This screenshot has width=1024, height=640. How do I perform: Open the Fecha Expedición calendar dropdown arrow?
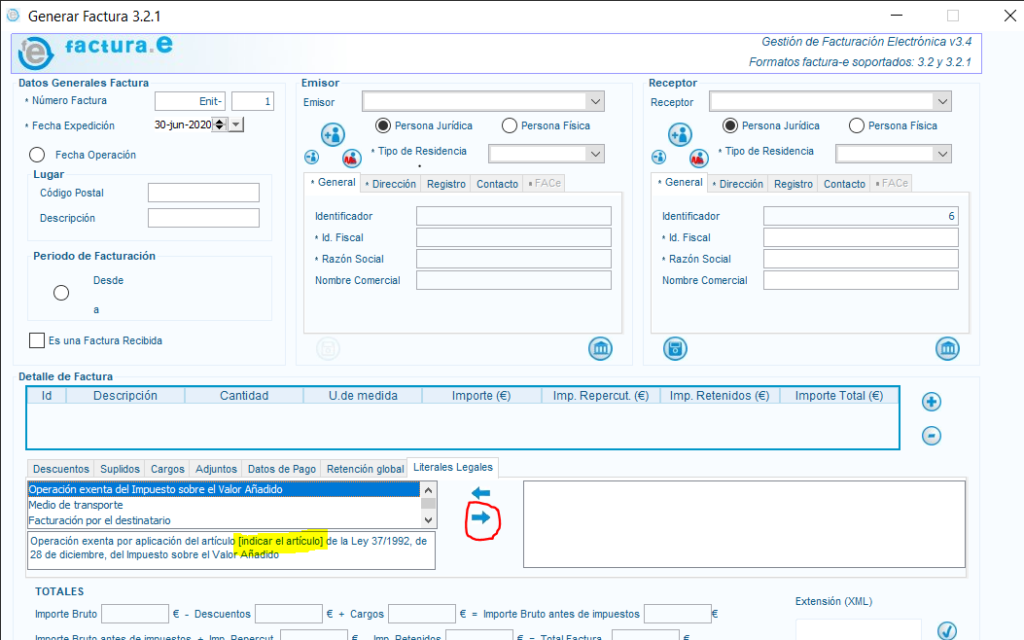tap(236, 124)
